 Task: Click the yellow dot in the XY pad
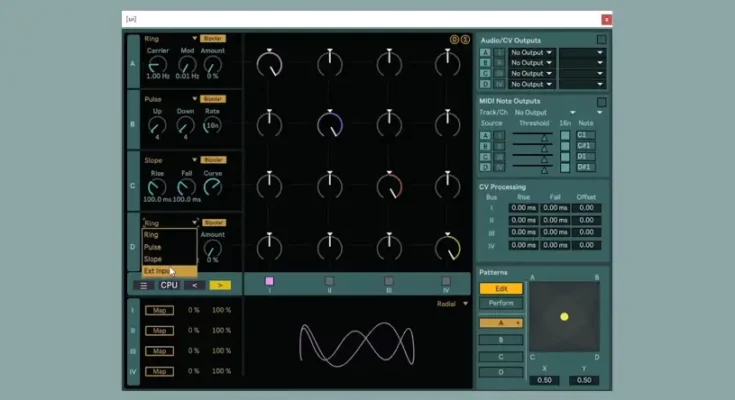click(x=564, y=316)
